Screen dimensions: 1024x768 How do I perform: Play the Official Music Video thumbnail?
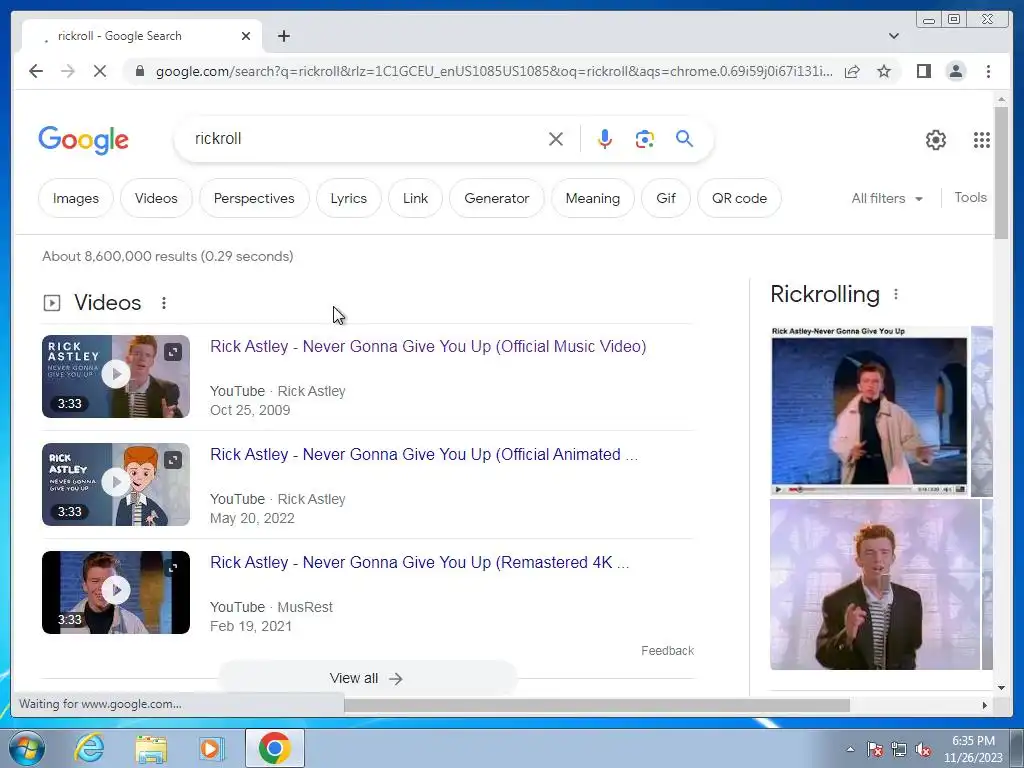coord(116,374)
